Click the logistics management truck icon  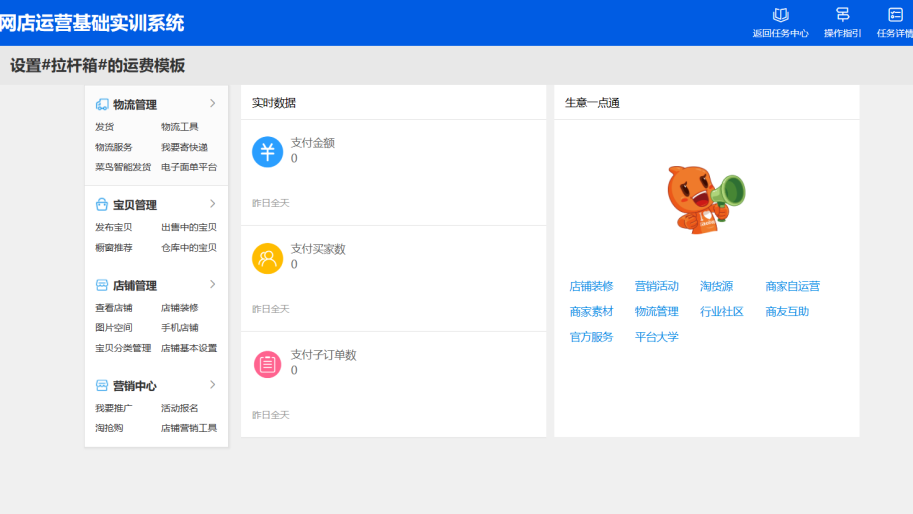[x=102, y=104]
